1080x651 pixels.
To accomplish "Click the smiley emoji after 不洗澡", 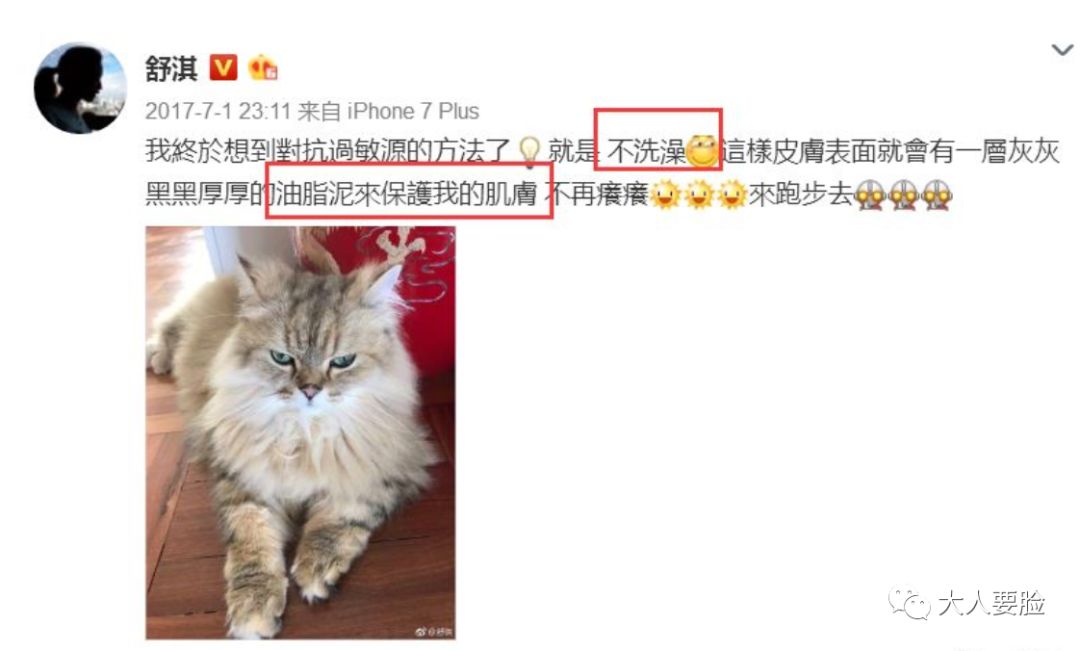I will click(x=702, y=151).
